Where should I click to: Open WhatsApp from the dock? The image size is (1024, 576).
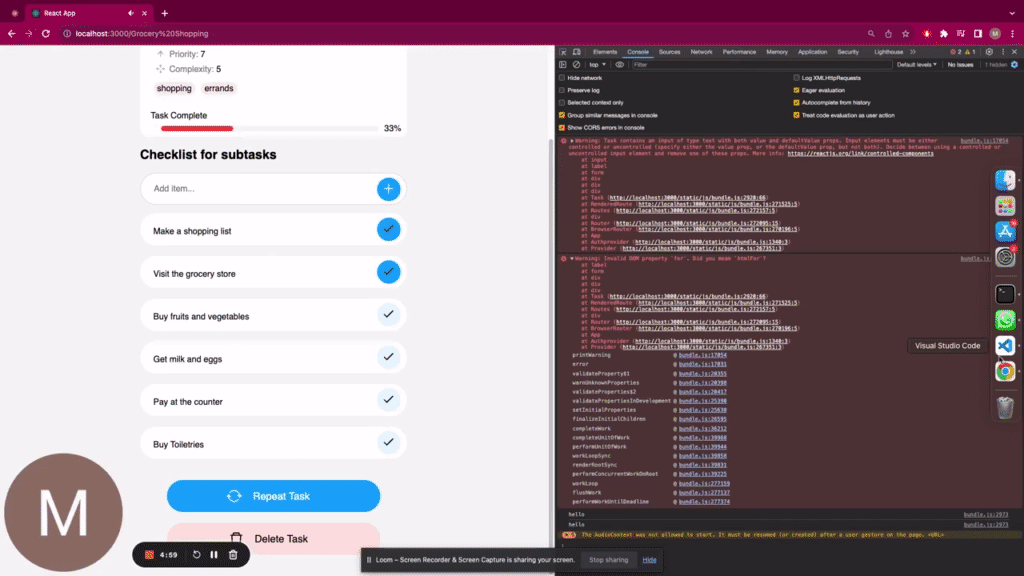1004,320
